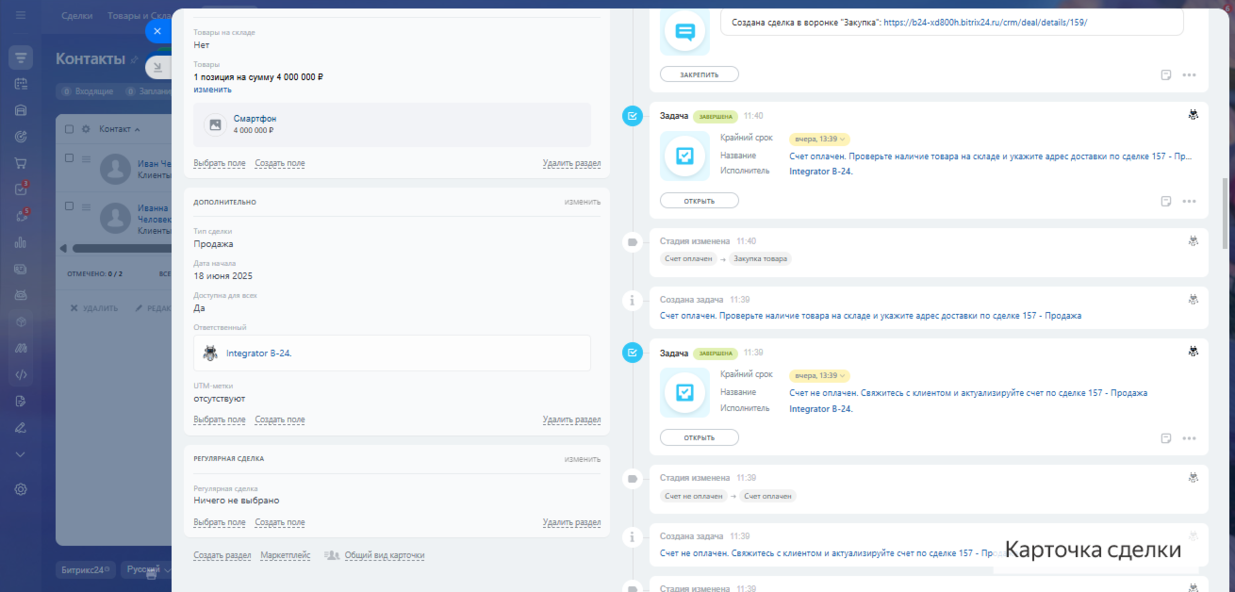Check the checkbox for the second contact row
Viewport: 1235px width, 592px height.
point(69,206)
